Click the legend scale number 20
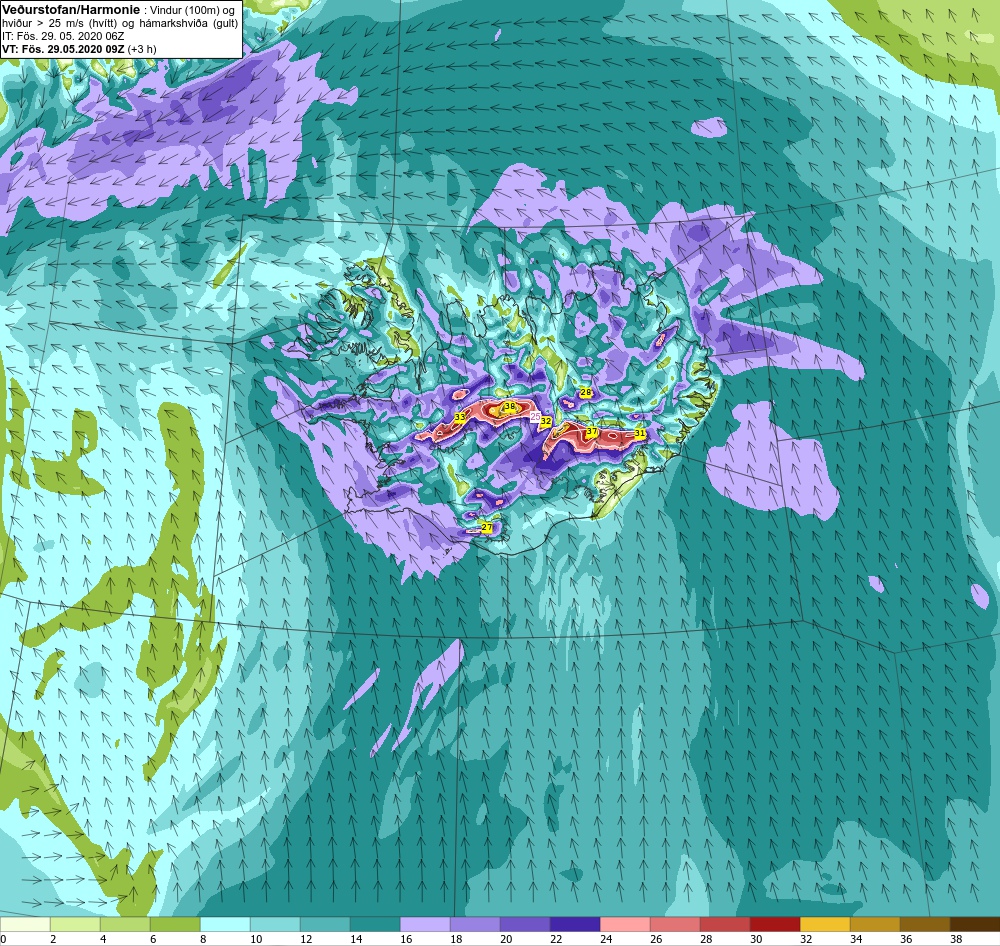The height and width of the screenshot is (946, 1000). [506, 939]
